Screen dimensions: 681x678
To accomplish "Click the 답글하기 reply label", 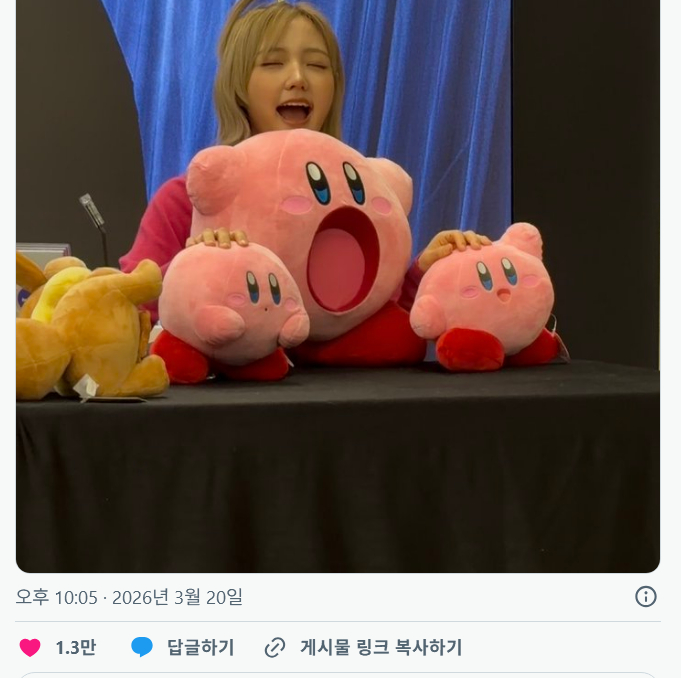I will point(201,648).
